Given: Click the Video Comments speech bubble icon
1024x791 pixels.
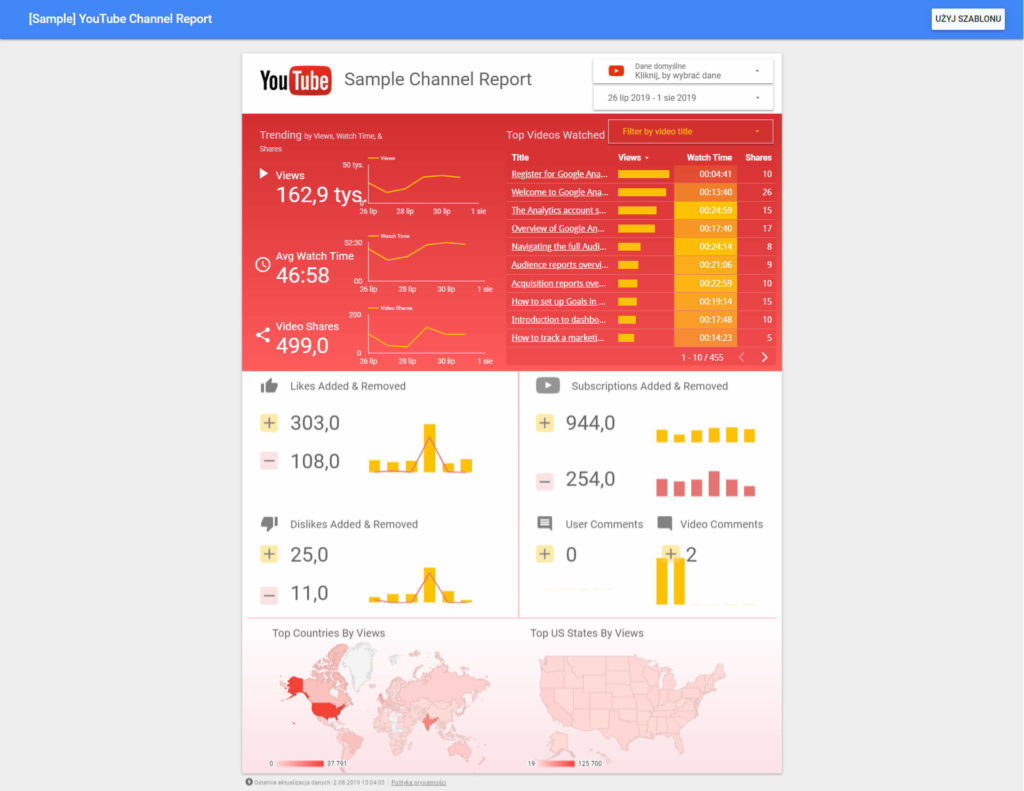Looking at the screenshot, I should (x=665, y=524).
